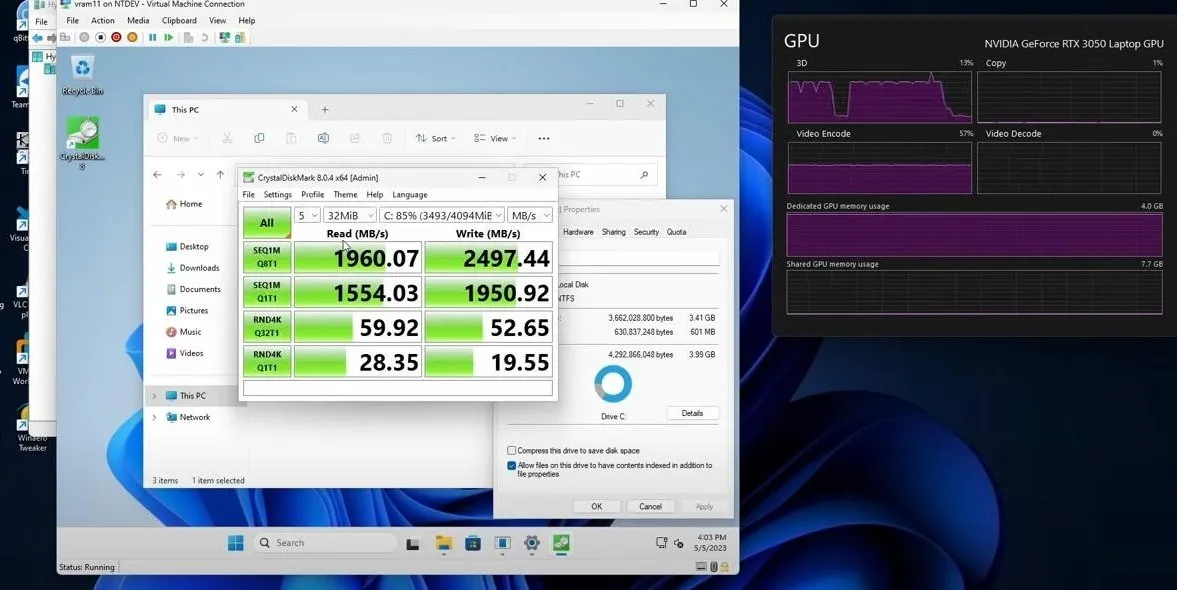The width and height of the screenshot is (1177, 590).
Task: Expand the Network tree item
Action: tap(155, 417)
